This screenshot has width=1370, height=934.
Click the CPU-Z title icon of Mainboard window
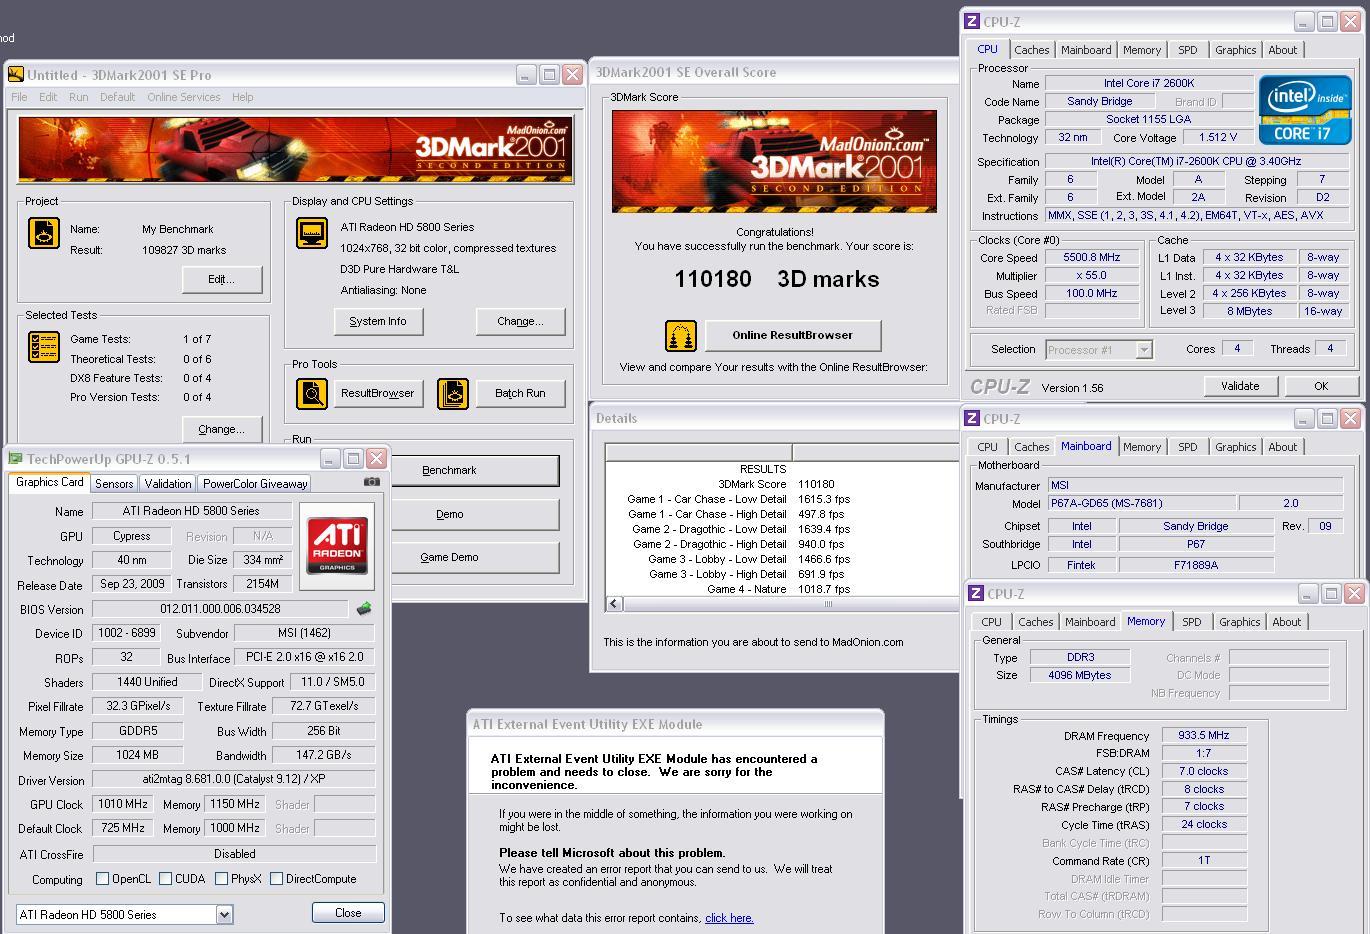point(972,419)
